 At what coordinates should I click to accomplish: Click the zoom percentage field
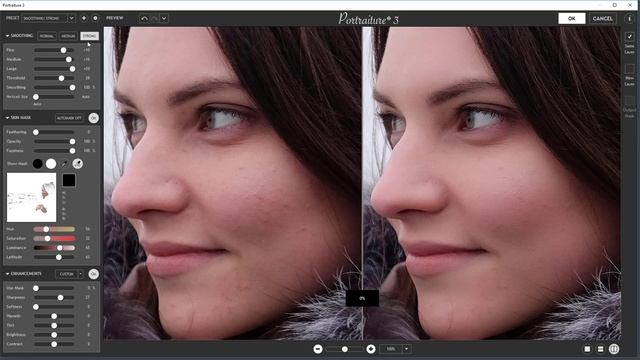(391, 349)
